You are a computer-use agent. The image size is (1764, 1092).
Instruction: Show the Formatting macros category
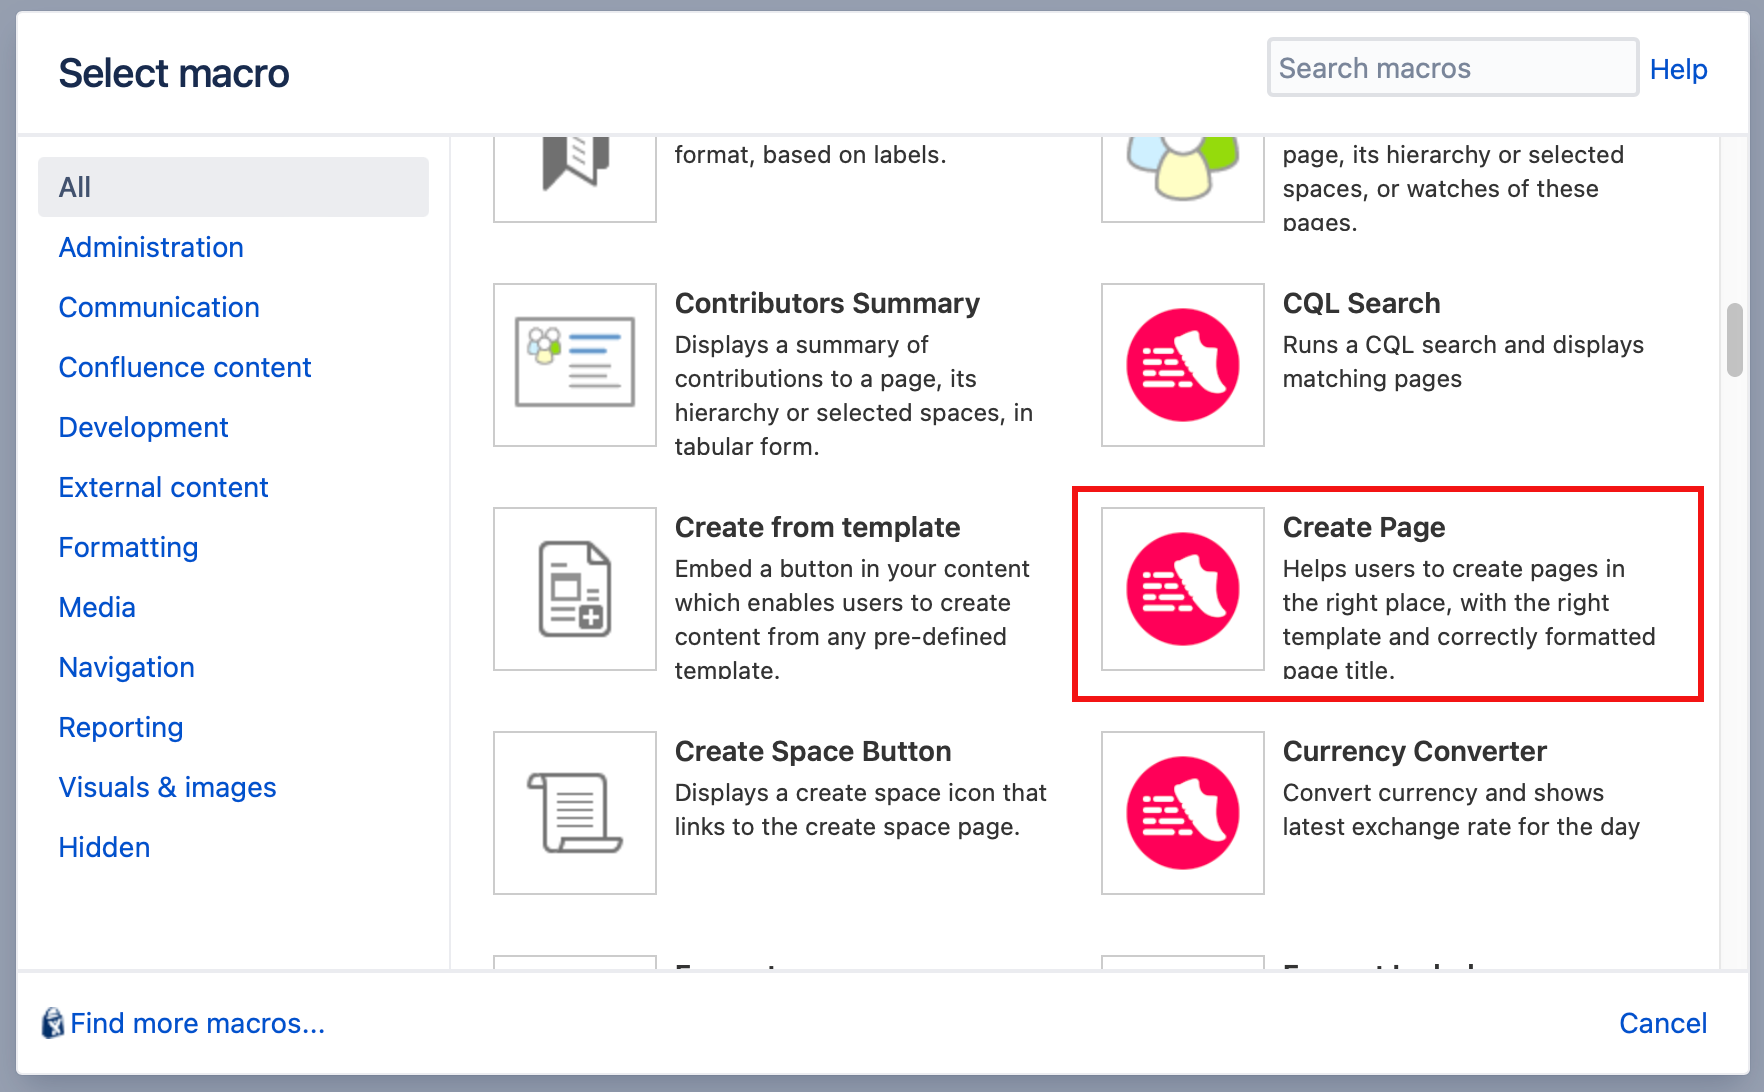pos(128,547)
